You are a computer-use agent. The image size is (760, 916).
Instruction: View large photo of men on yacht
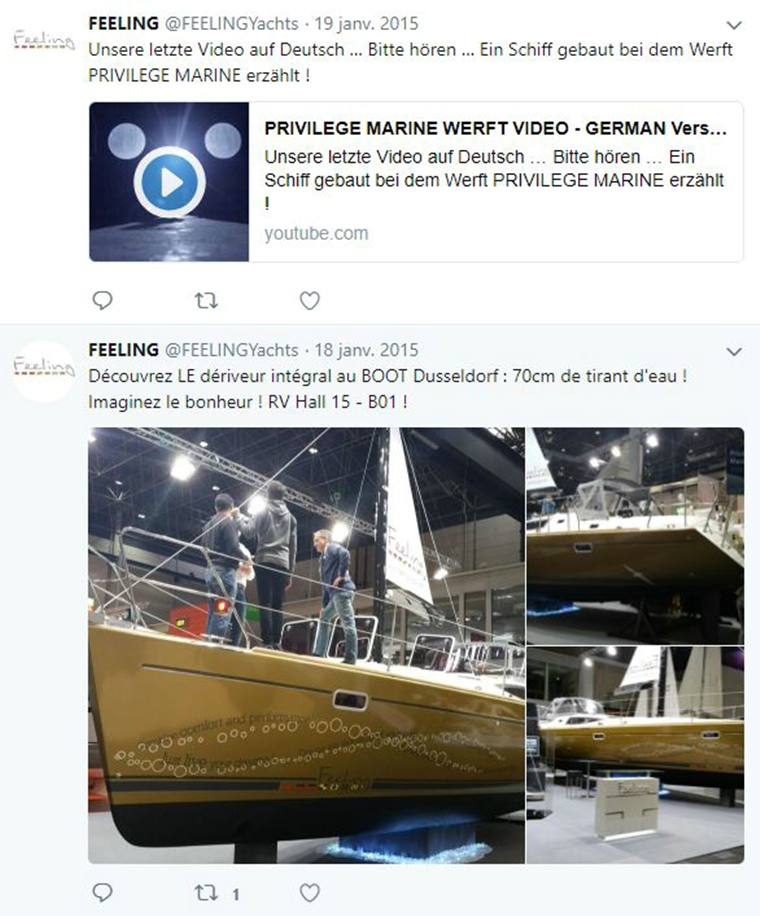coord(306,646)
